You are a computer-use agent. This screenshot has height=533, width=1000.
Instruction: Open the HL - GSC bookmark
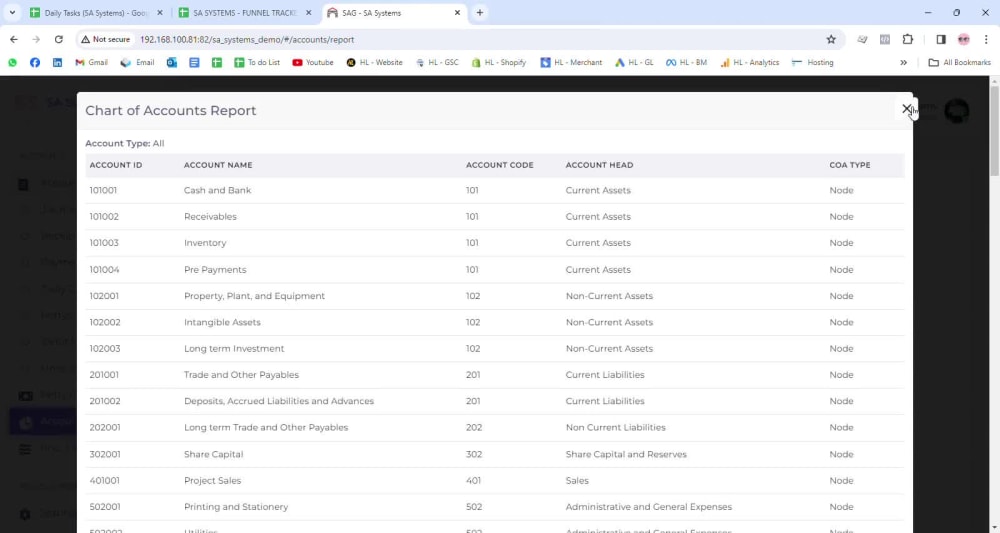click(437, 62)
